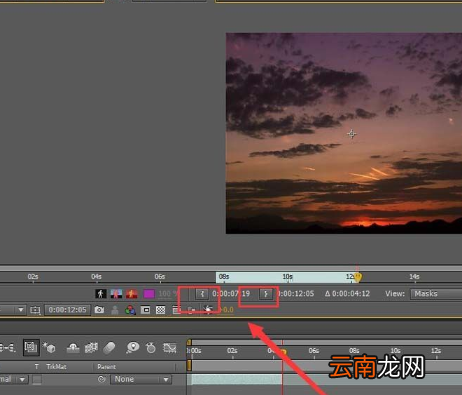This screenshot has width=462, height=395.
Task: Click the 3D view options icon
Action: tap(192, 310)
